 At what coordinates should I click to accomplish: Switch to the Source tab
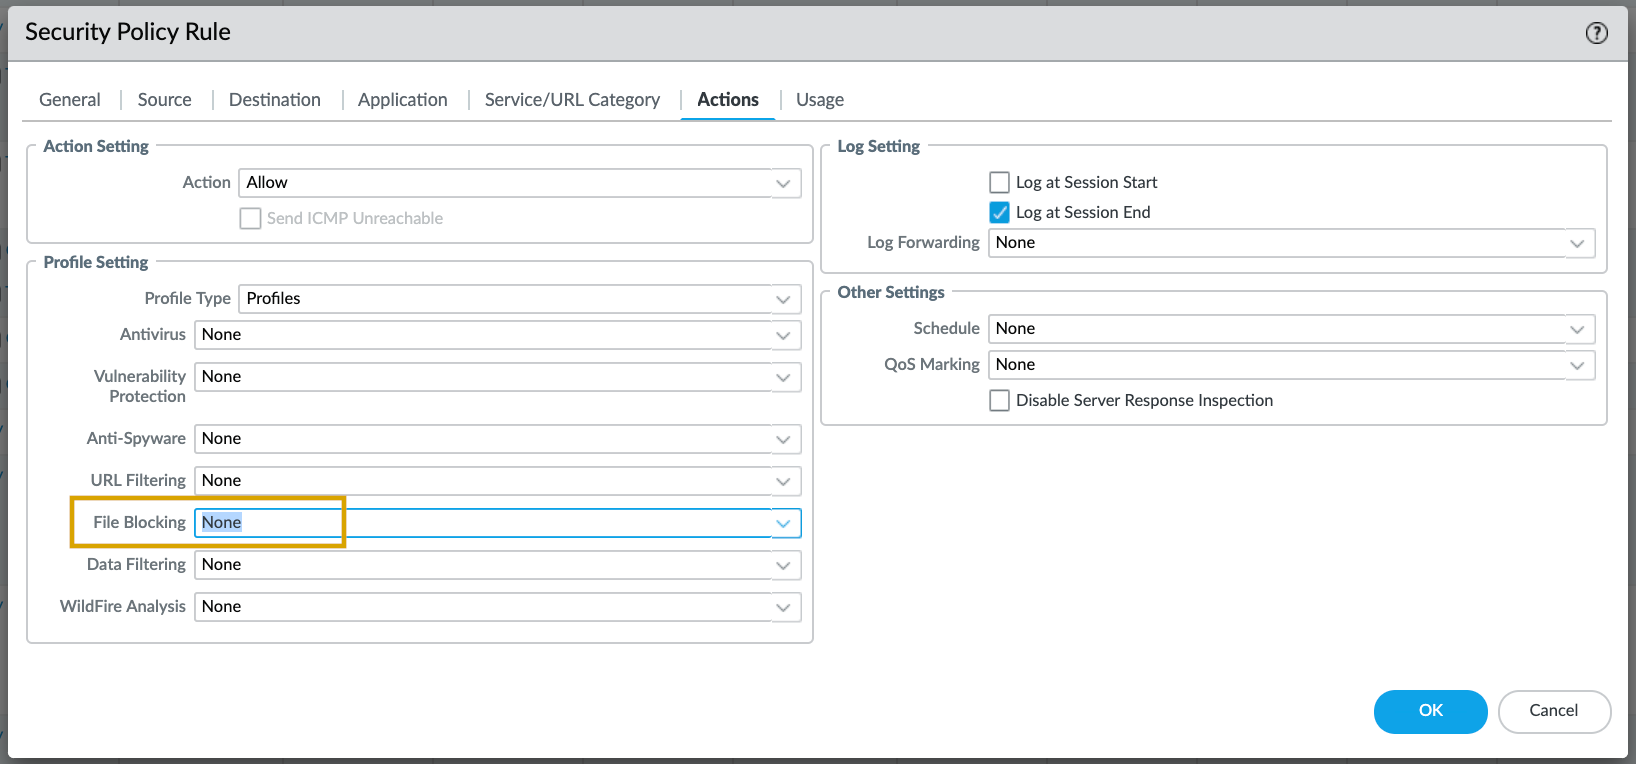tap(164, 100)
